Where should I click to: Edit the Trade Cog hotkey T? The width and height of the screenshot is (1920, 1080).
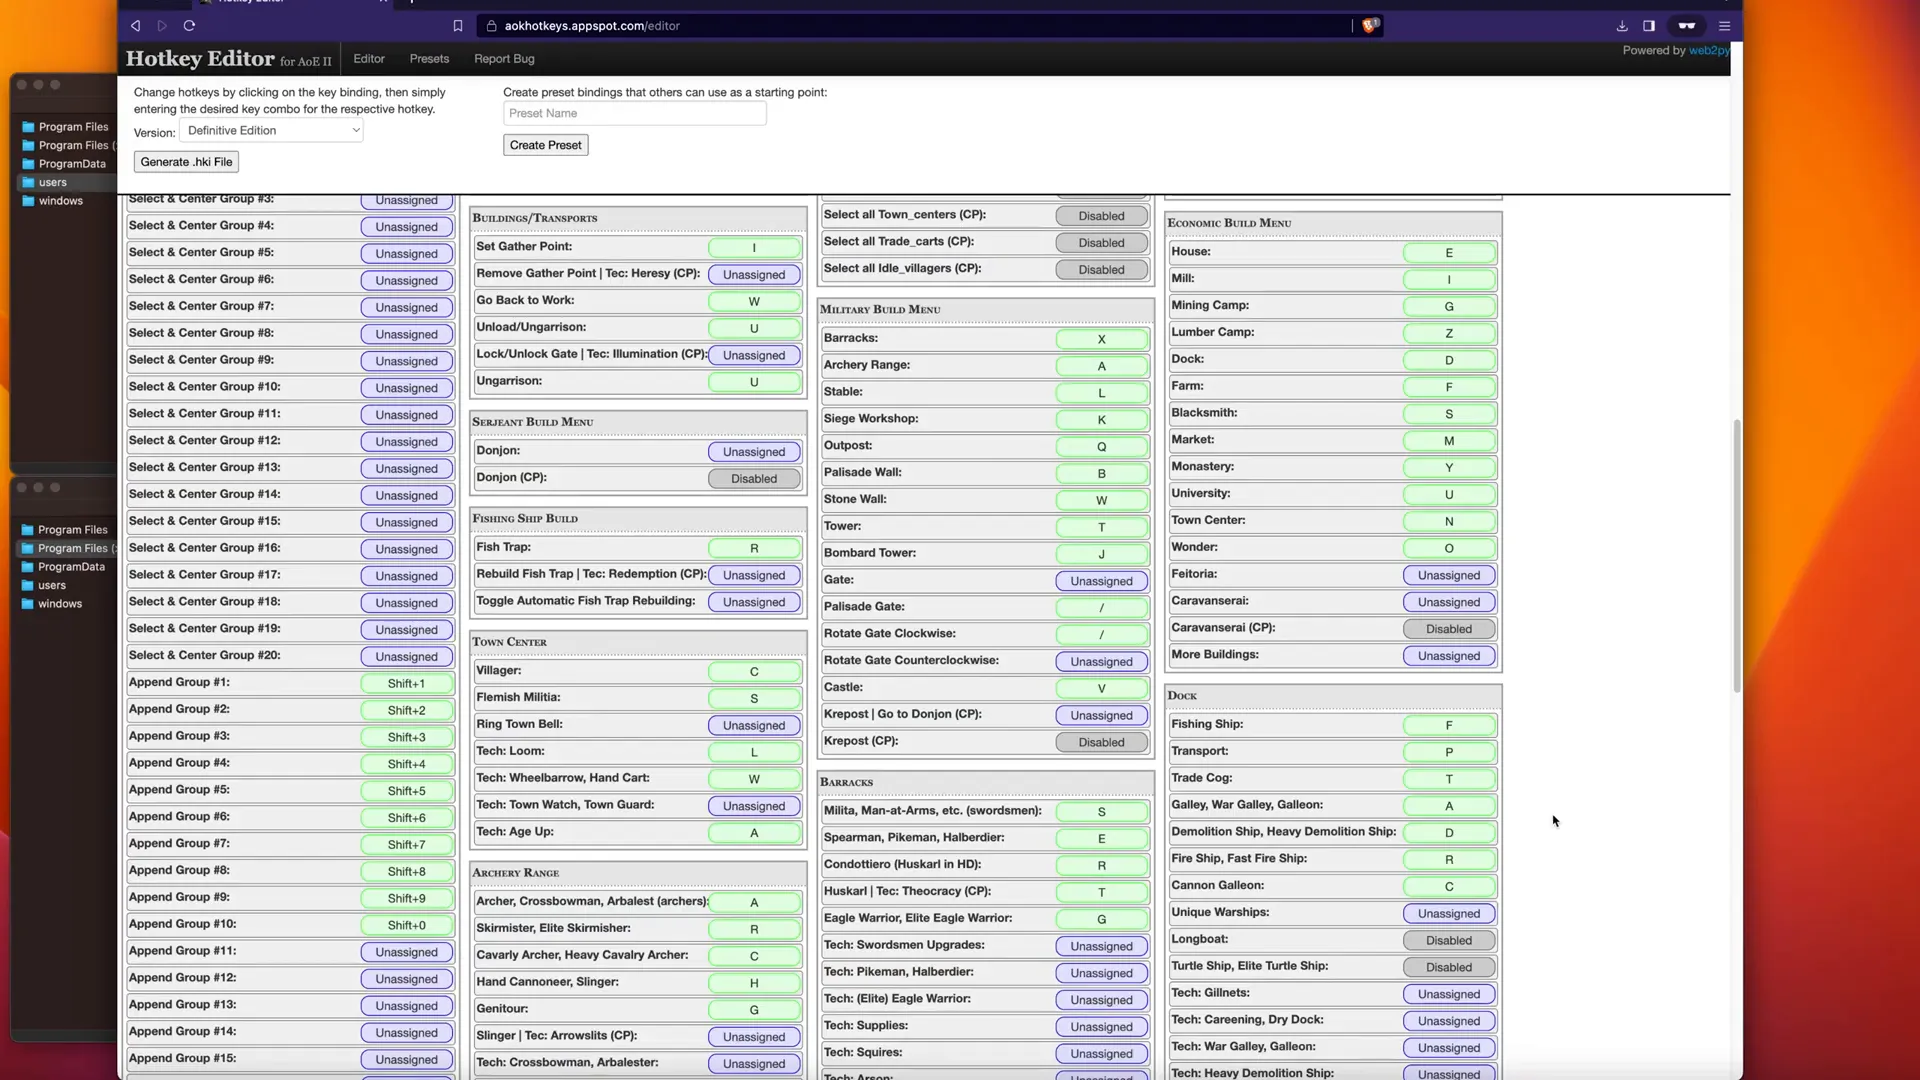1449,780
